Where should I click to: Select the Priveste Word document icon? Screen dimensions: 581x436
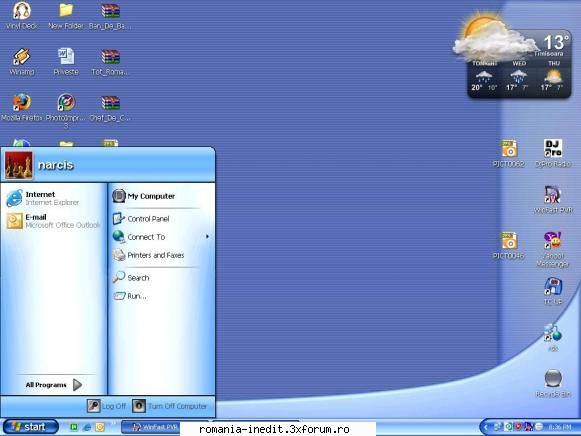coord(66,61)
